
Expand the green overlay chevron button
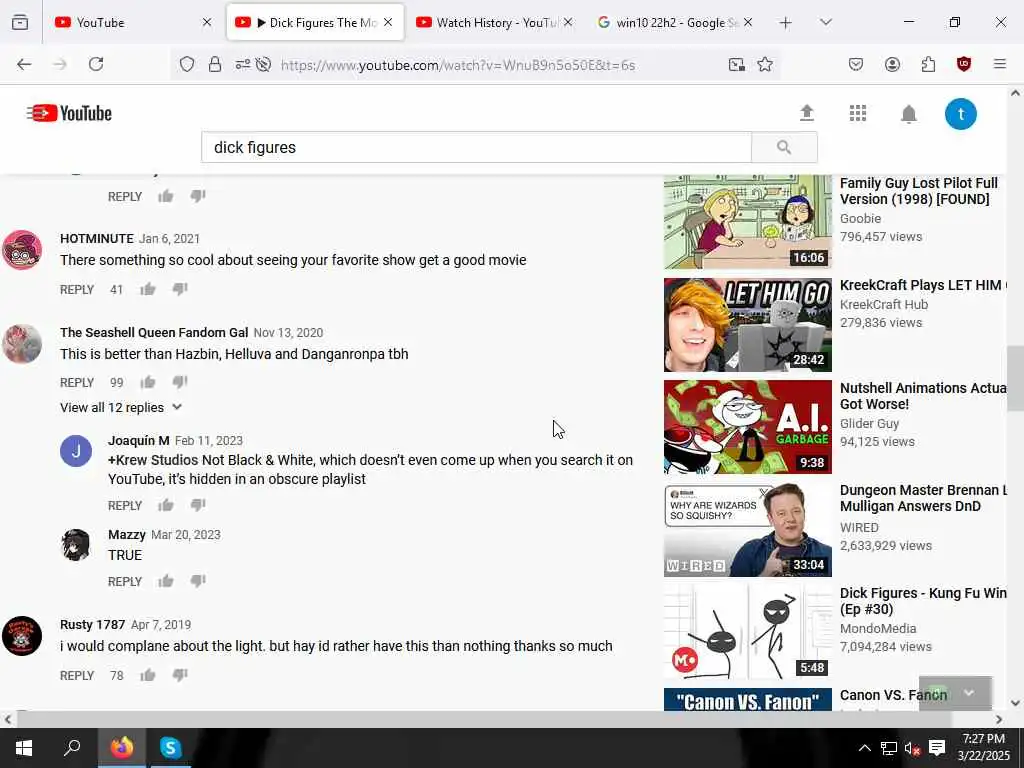tap(969, 693)
